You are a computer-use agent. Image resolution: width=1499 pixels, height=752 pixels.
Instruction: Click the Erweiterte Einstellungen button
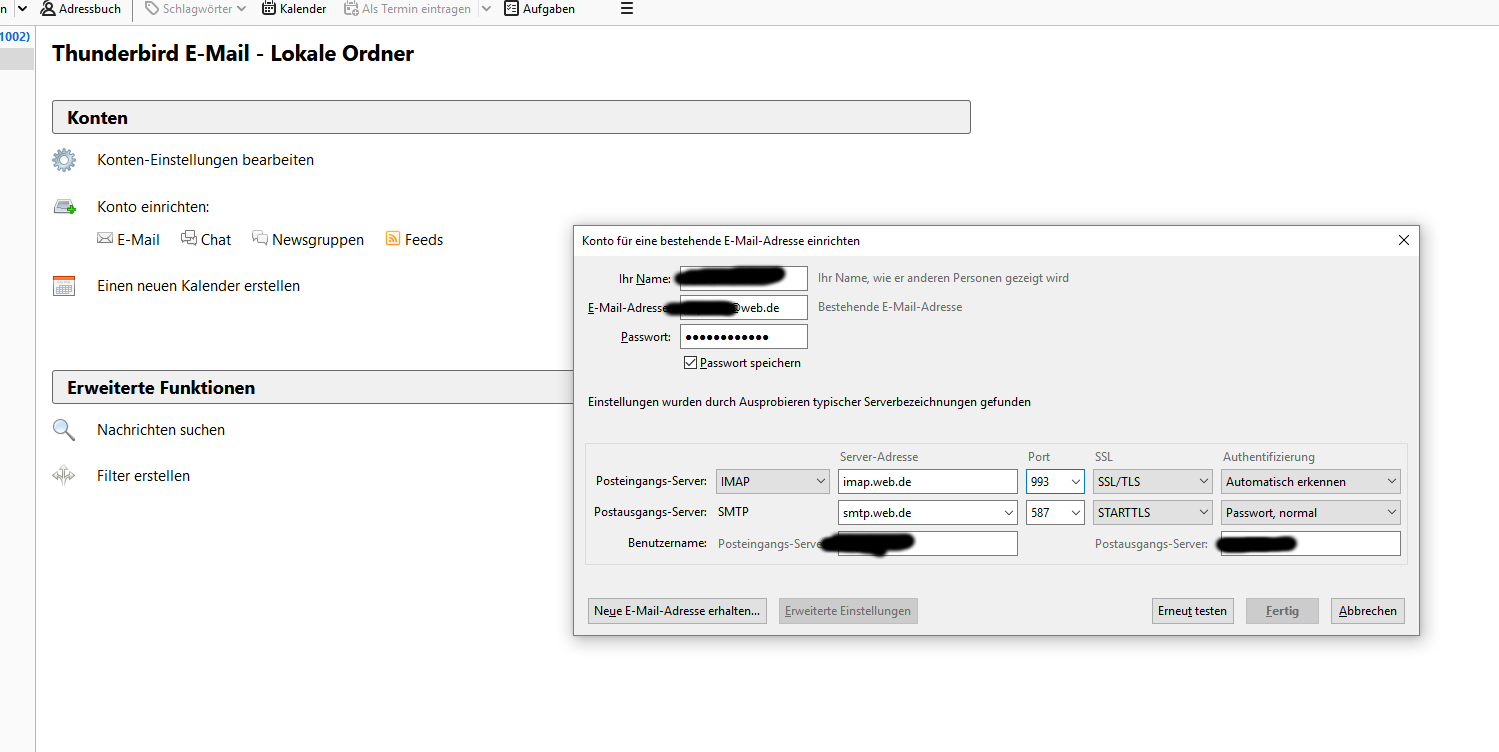848,611
